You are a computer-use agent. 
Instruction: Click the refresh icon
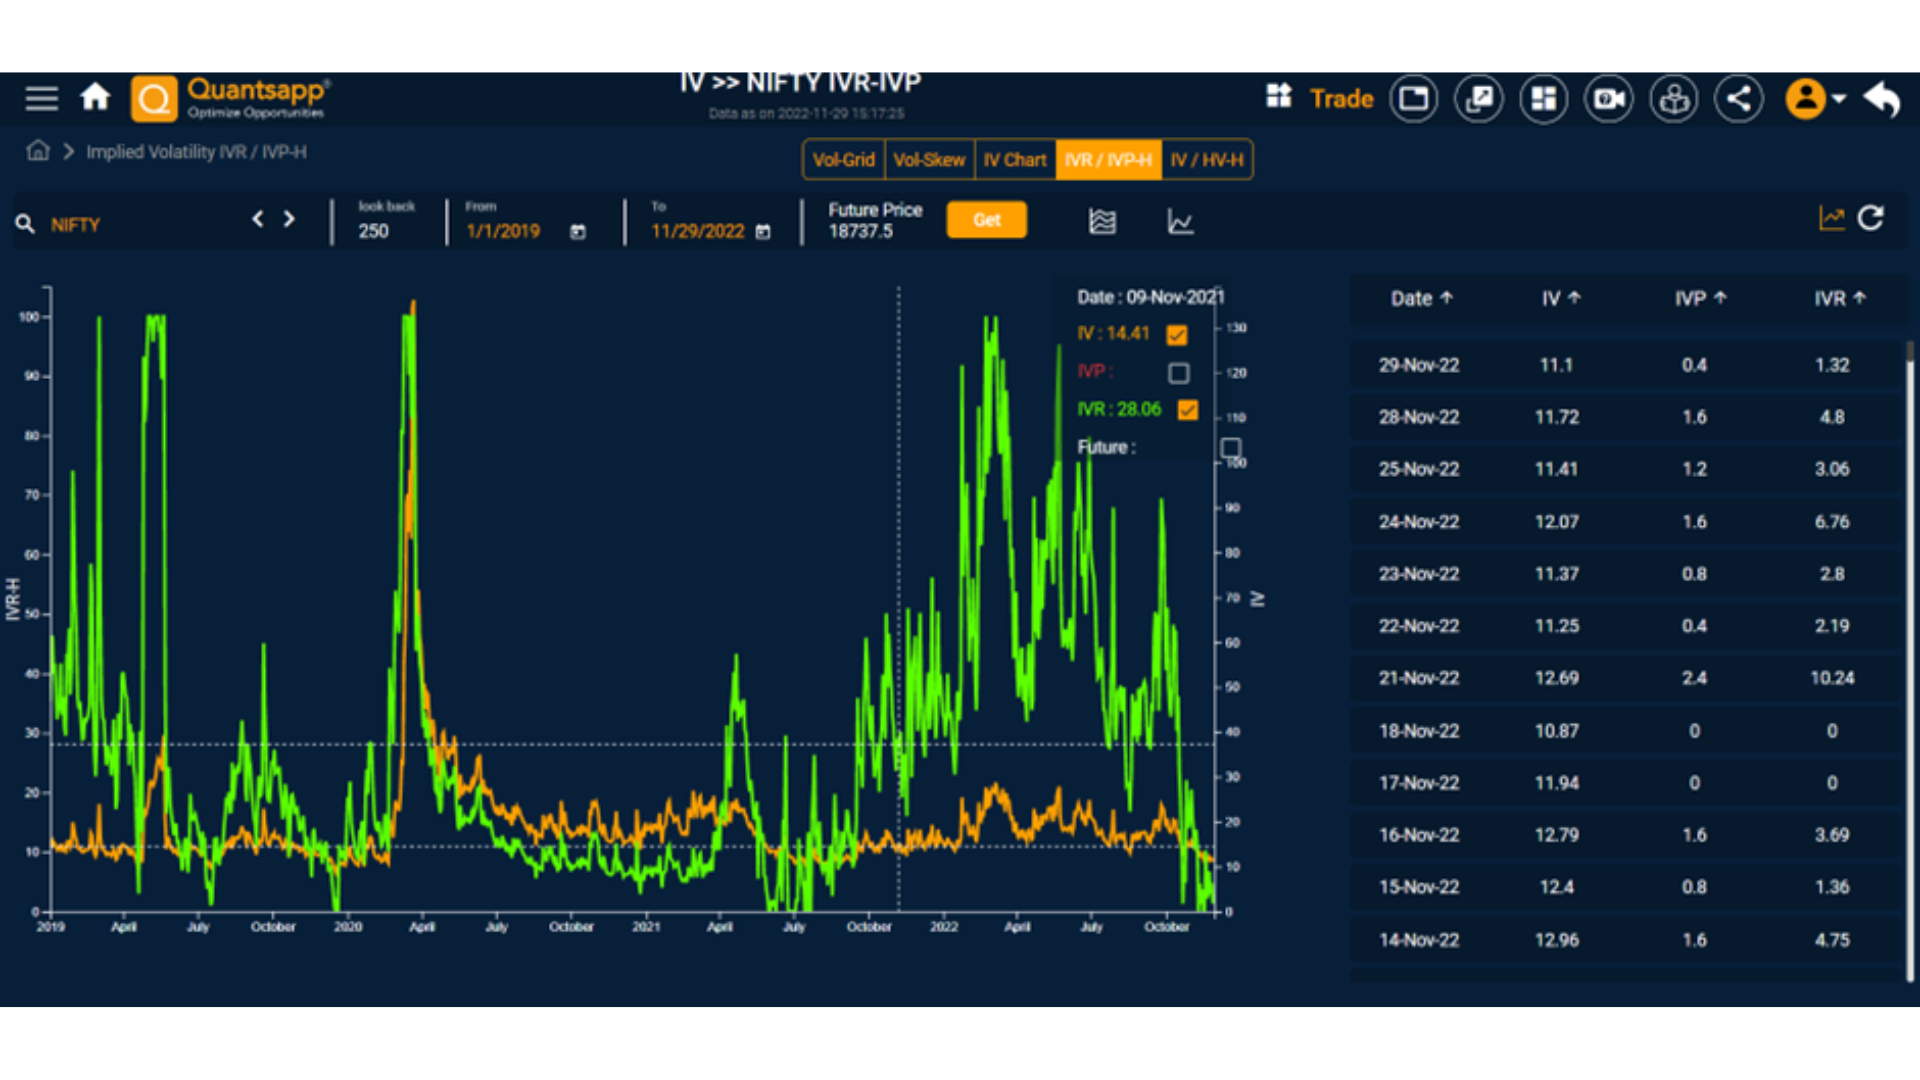point(1871,219)
